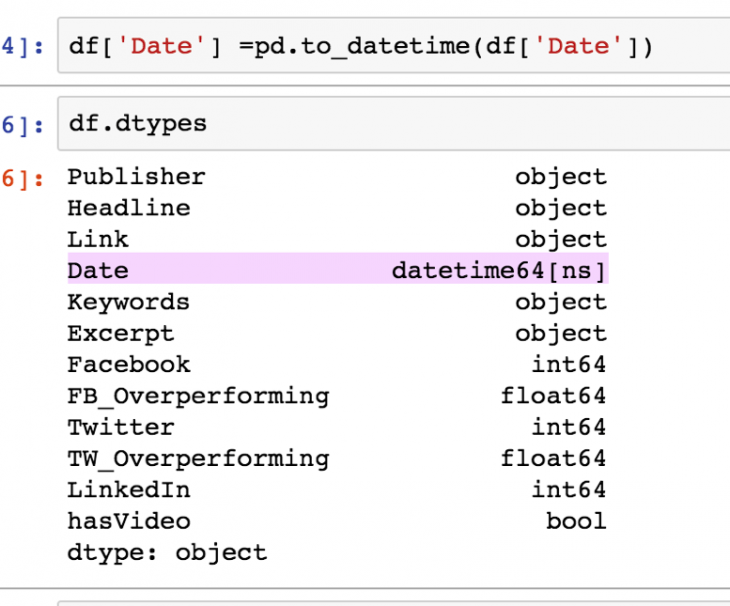
Task: Click the FB_Overperforming row label
Action: (x=198, y=396)
